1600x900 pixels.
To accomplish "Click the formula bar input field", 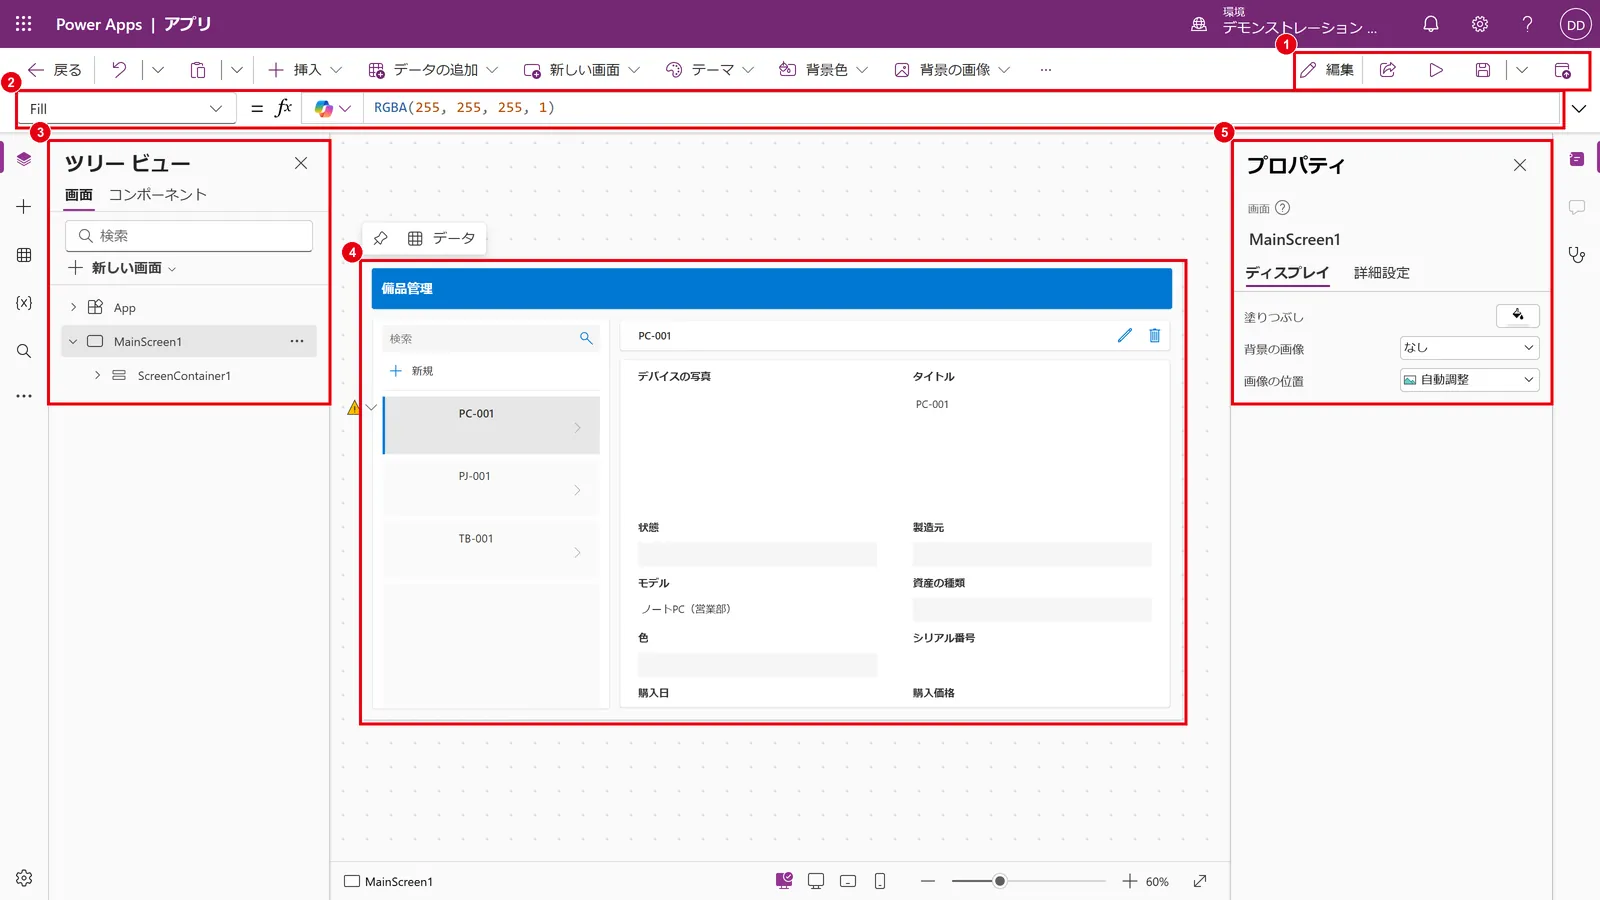I will (x=961, y=108).
